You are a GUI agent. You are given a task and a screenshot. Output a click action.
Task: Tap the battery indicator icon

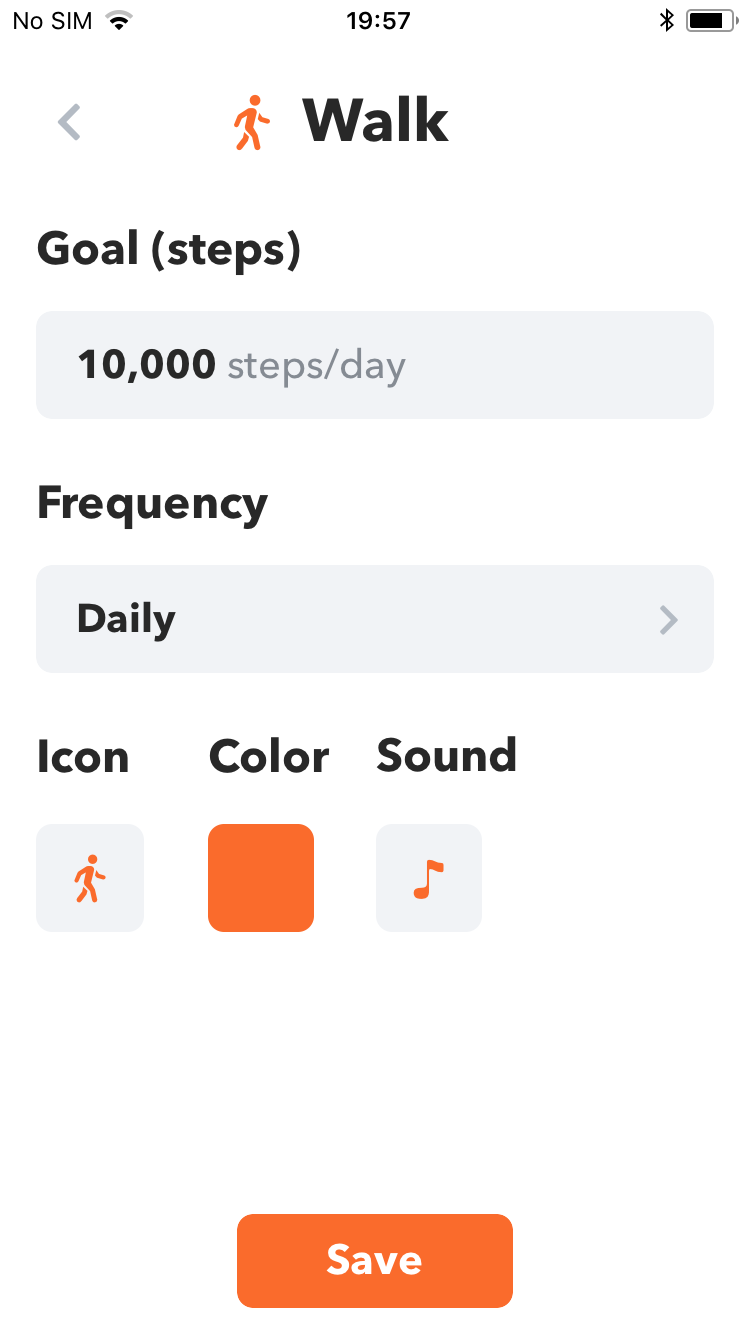(x=711, y=20)
